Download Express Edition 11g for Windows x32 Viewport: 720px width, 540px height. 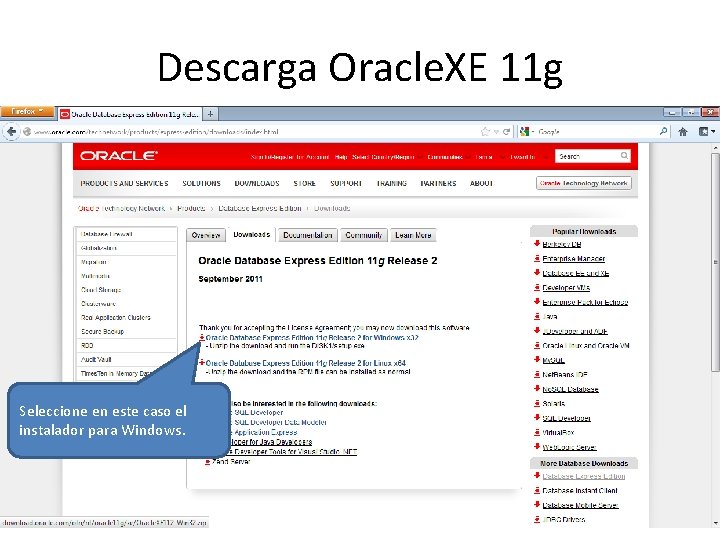click(x=312, y=338)
